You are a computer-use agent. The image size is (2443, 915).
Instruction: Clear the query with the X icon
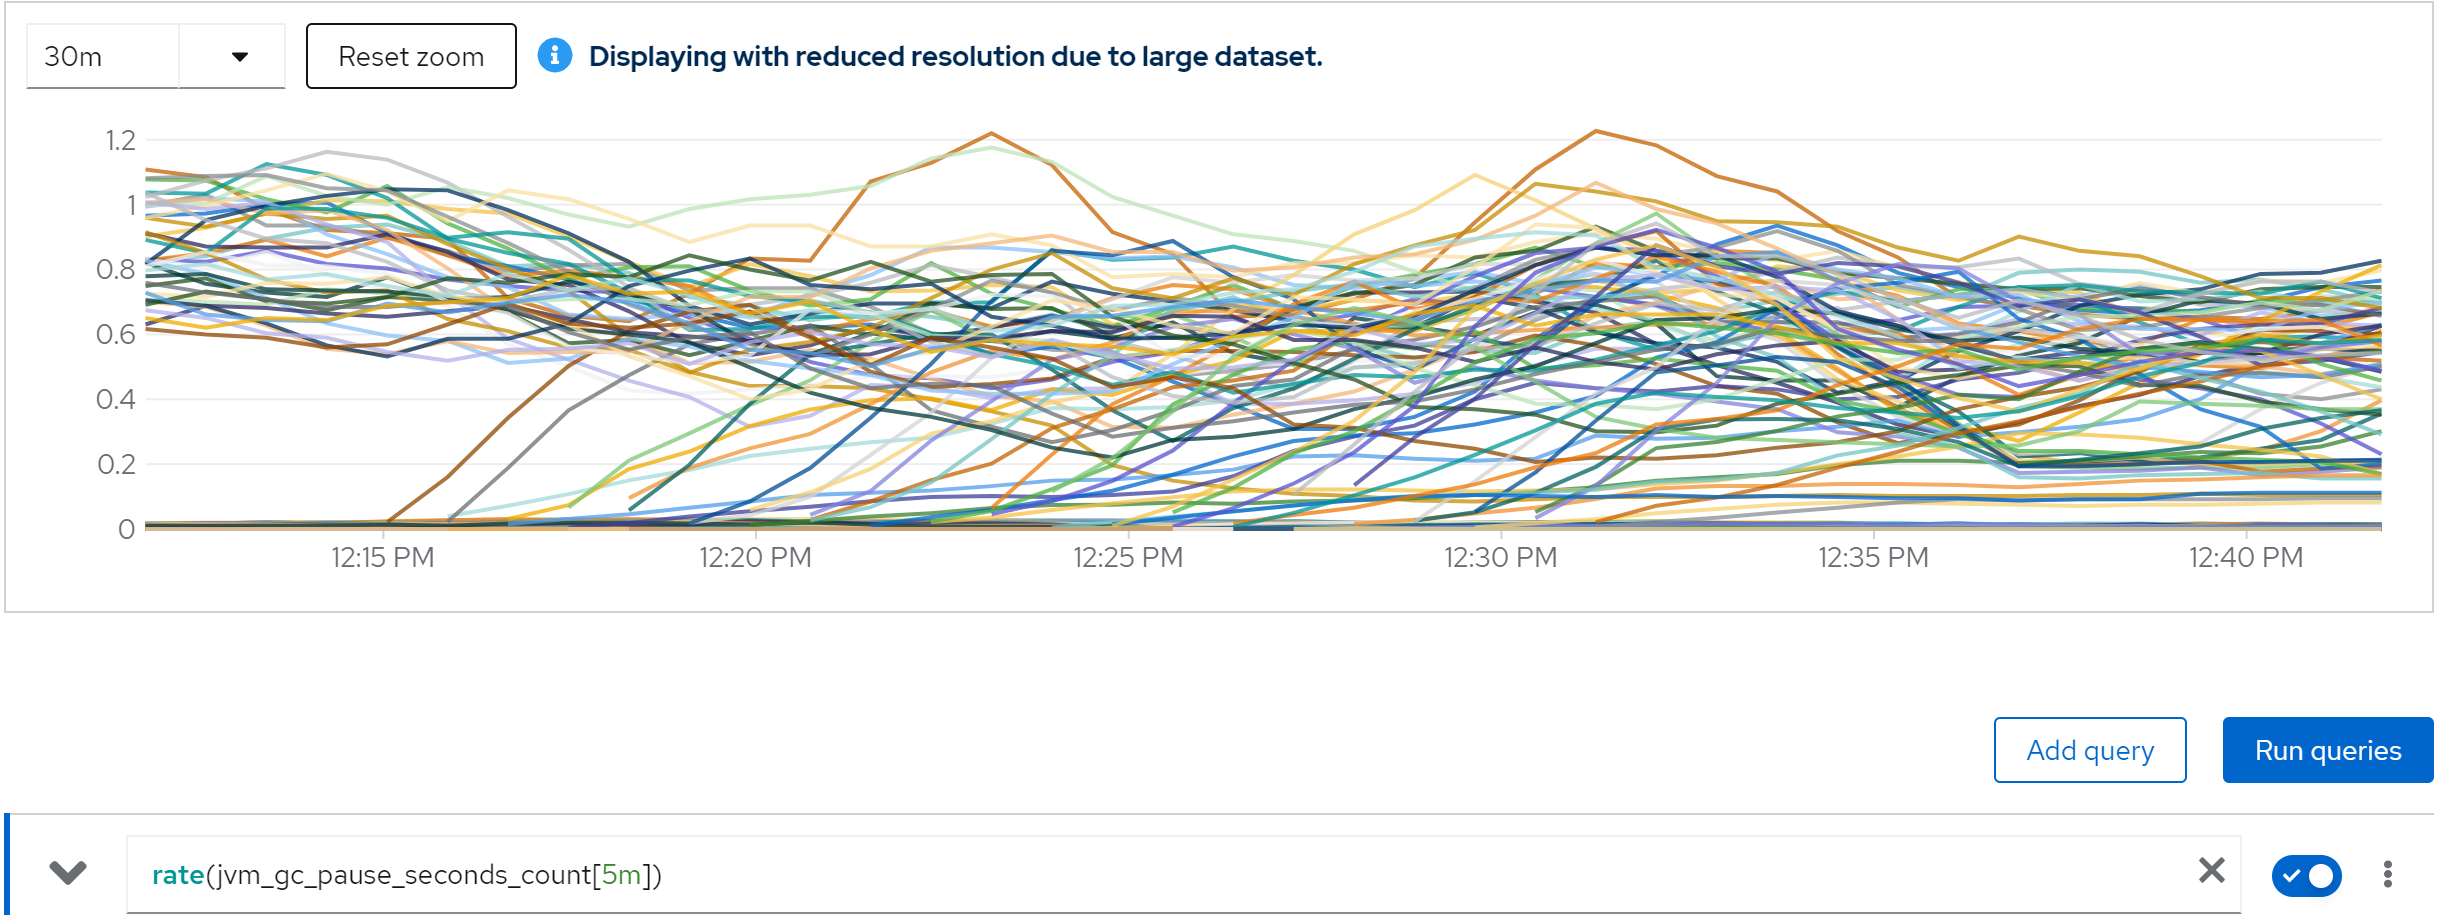pos(2211,871)
